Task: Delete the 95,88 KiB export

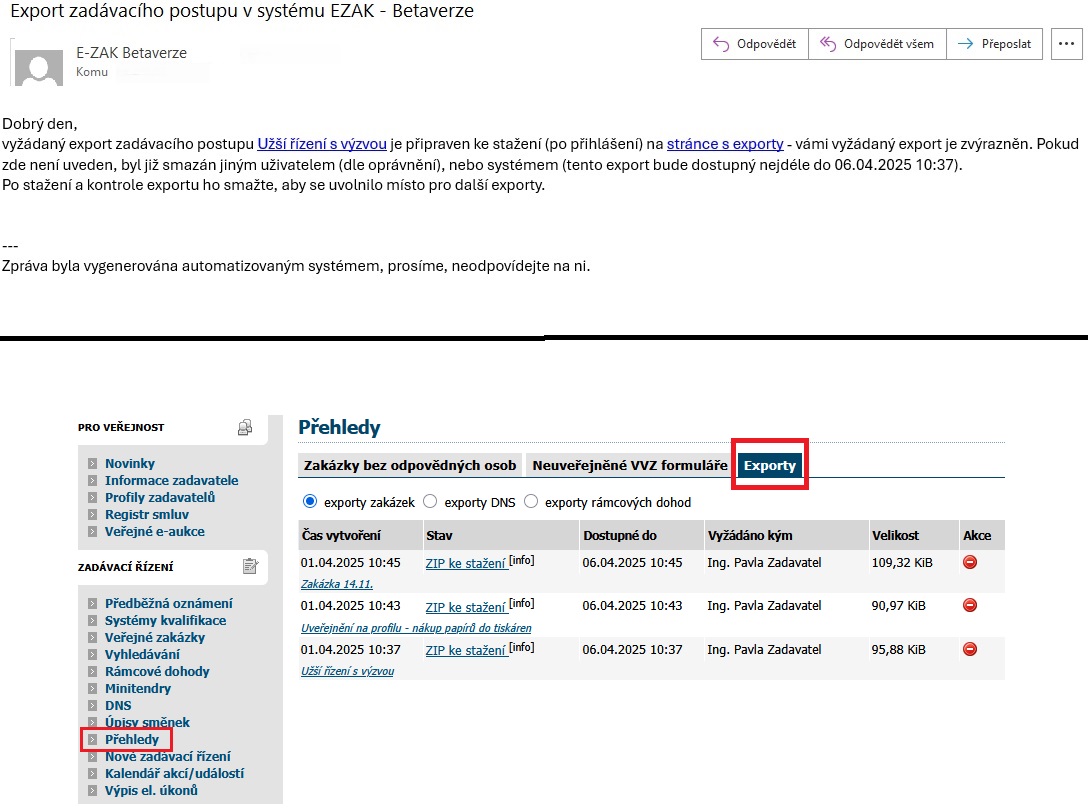Action: pyautogui.click(x=969, y=650)
